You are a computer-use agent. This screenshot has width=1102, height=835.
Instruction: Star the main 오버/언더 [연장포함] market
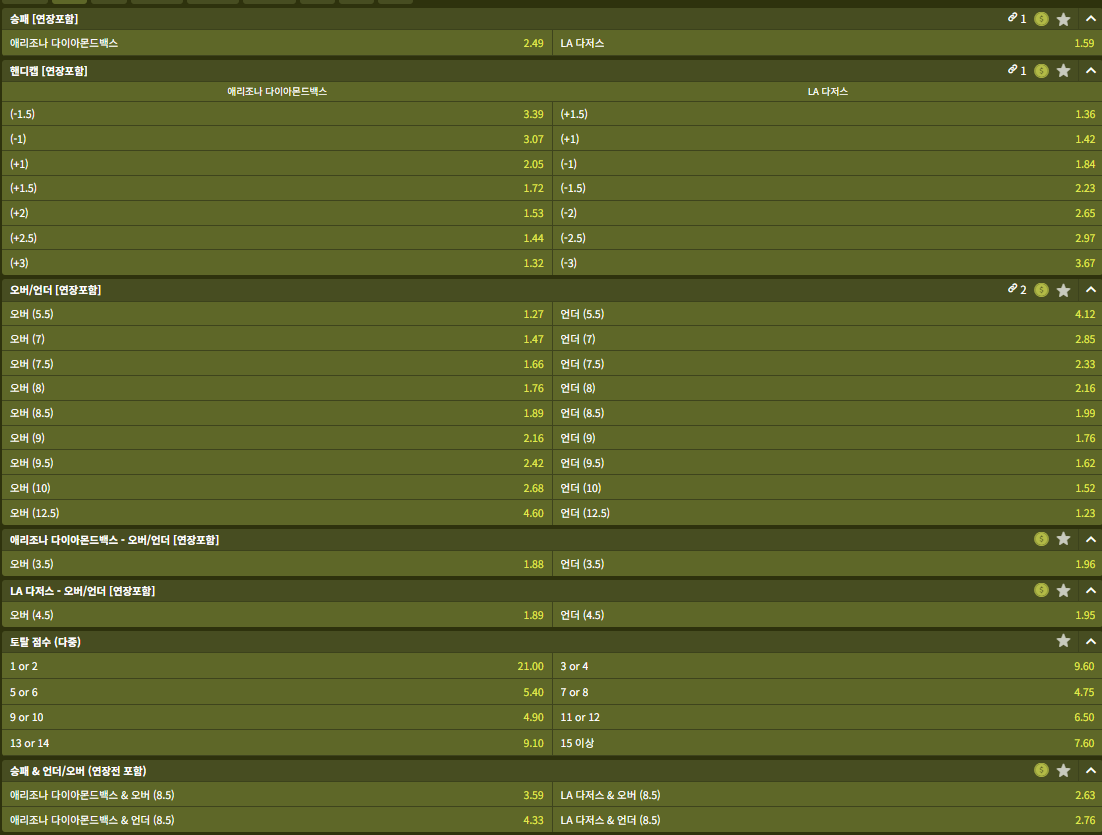click(x=1063, y=290)
